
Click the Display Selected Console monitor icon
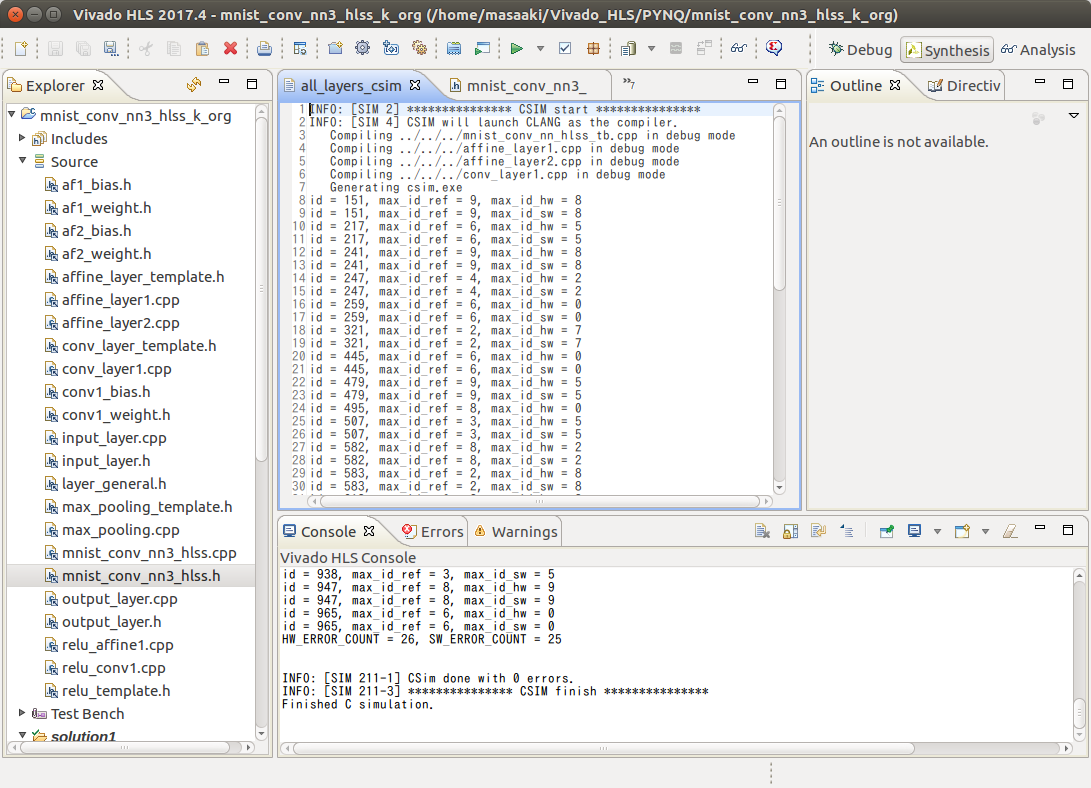(x=914, y=531)
